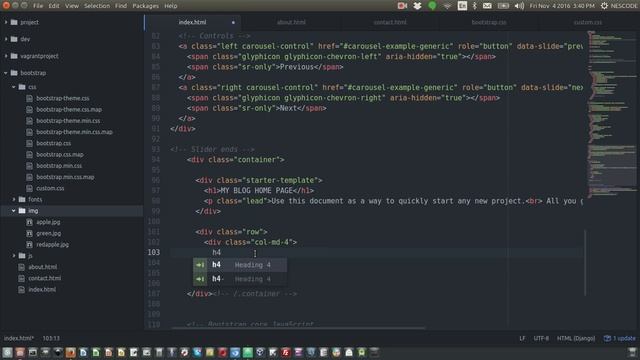The height and width of the screenshot is (360, 640).
Task: Switch to the bootstrap.css tab
Action: (489, 22)
